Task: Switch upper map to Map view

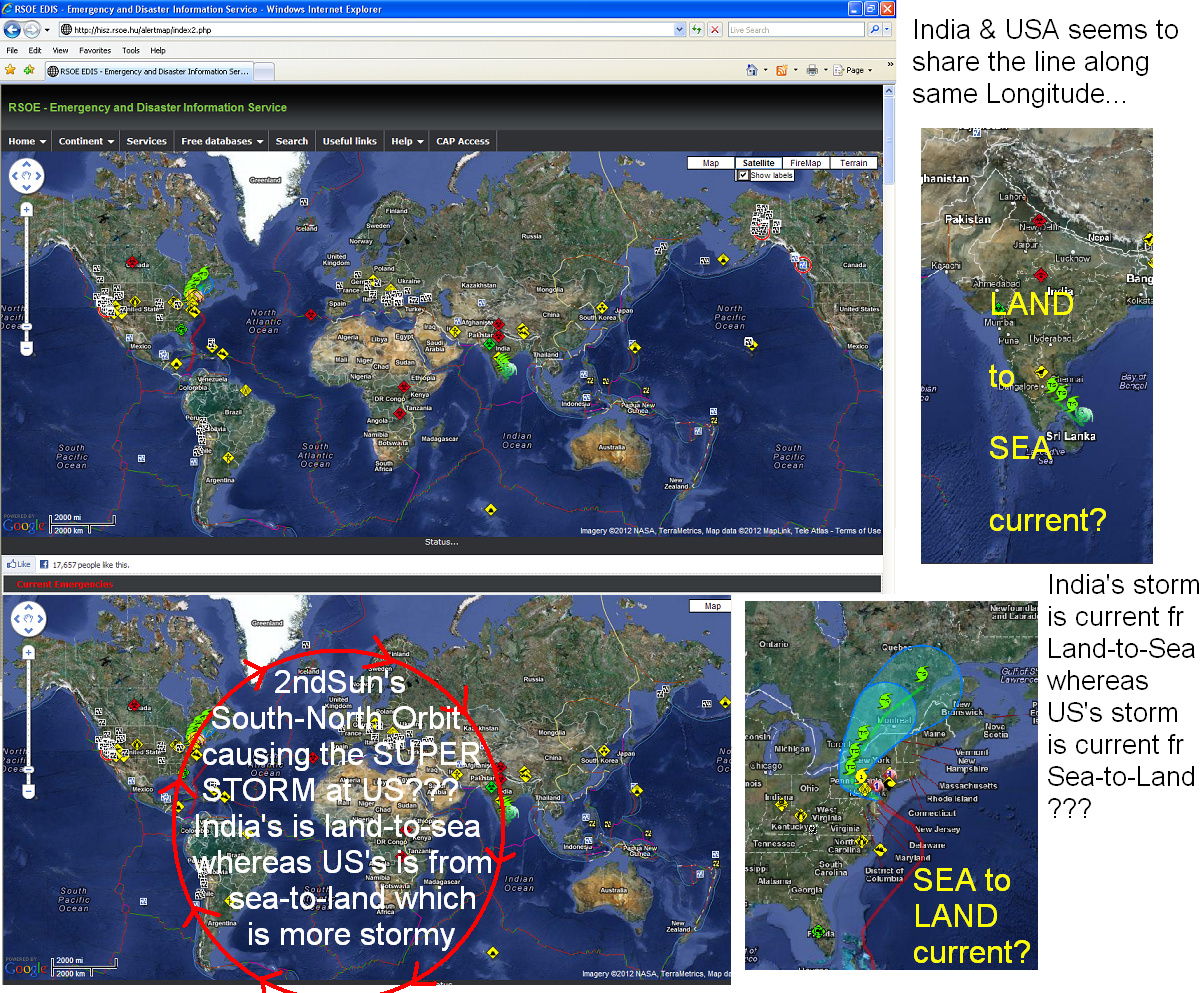Action: [x=711, y=163]
